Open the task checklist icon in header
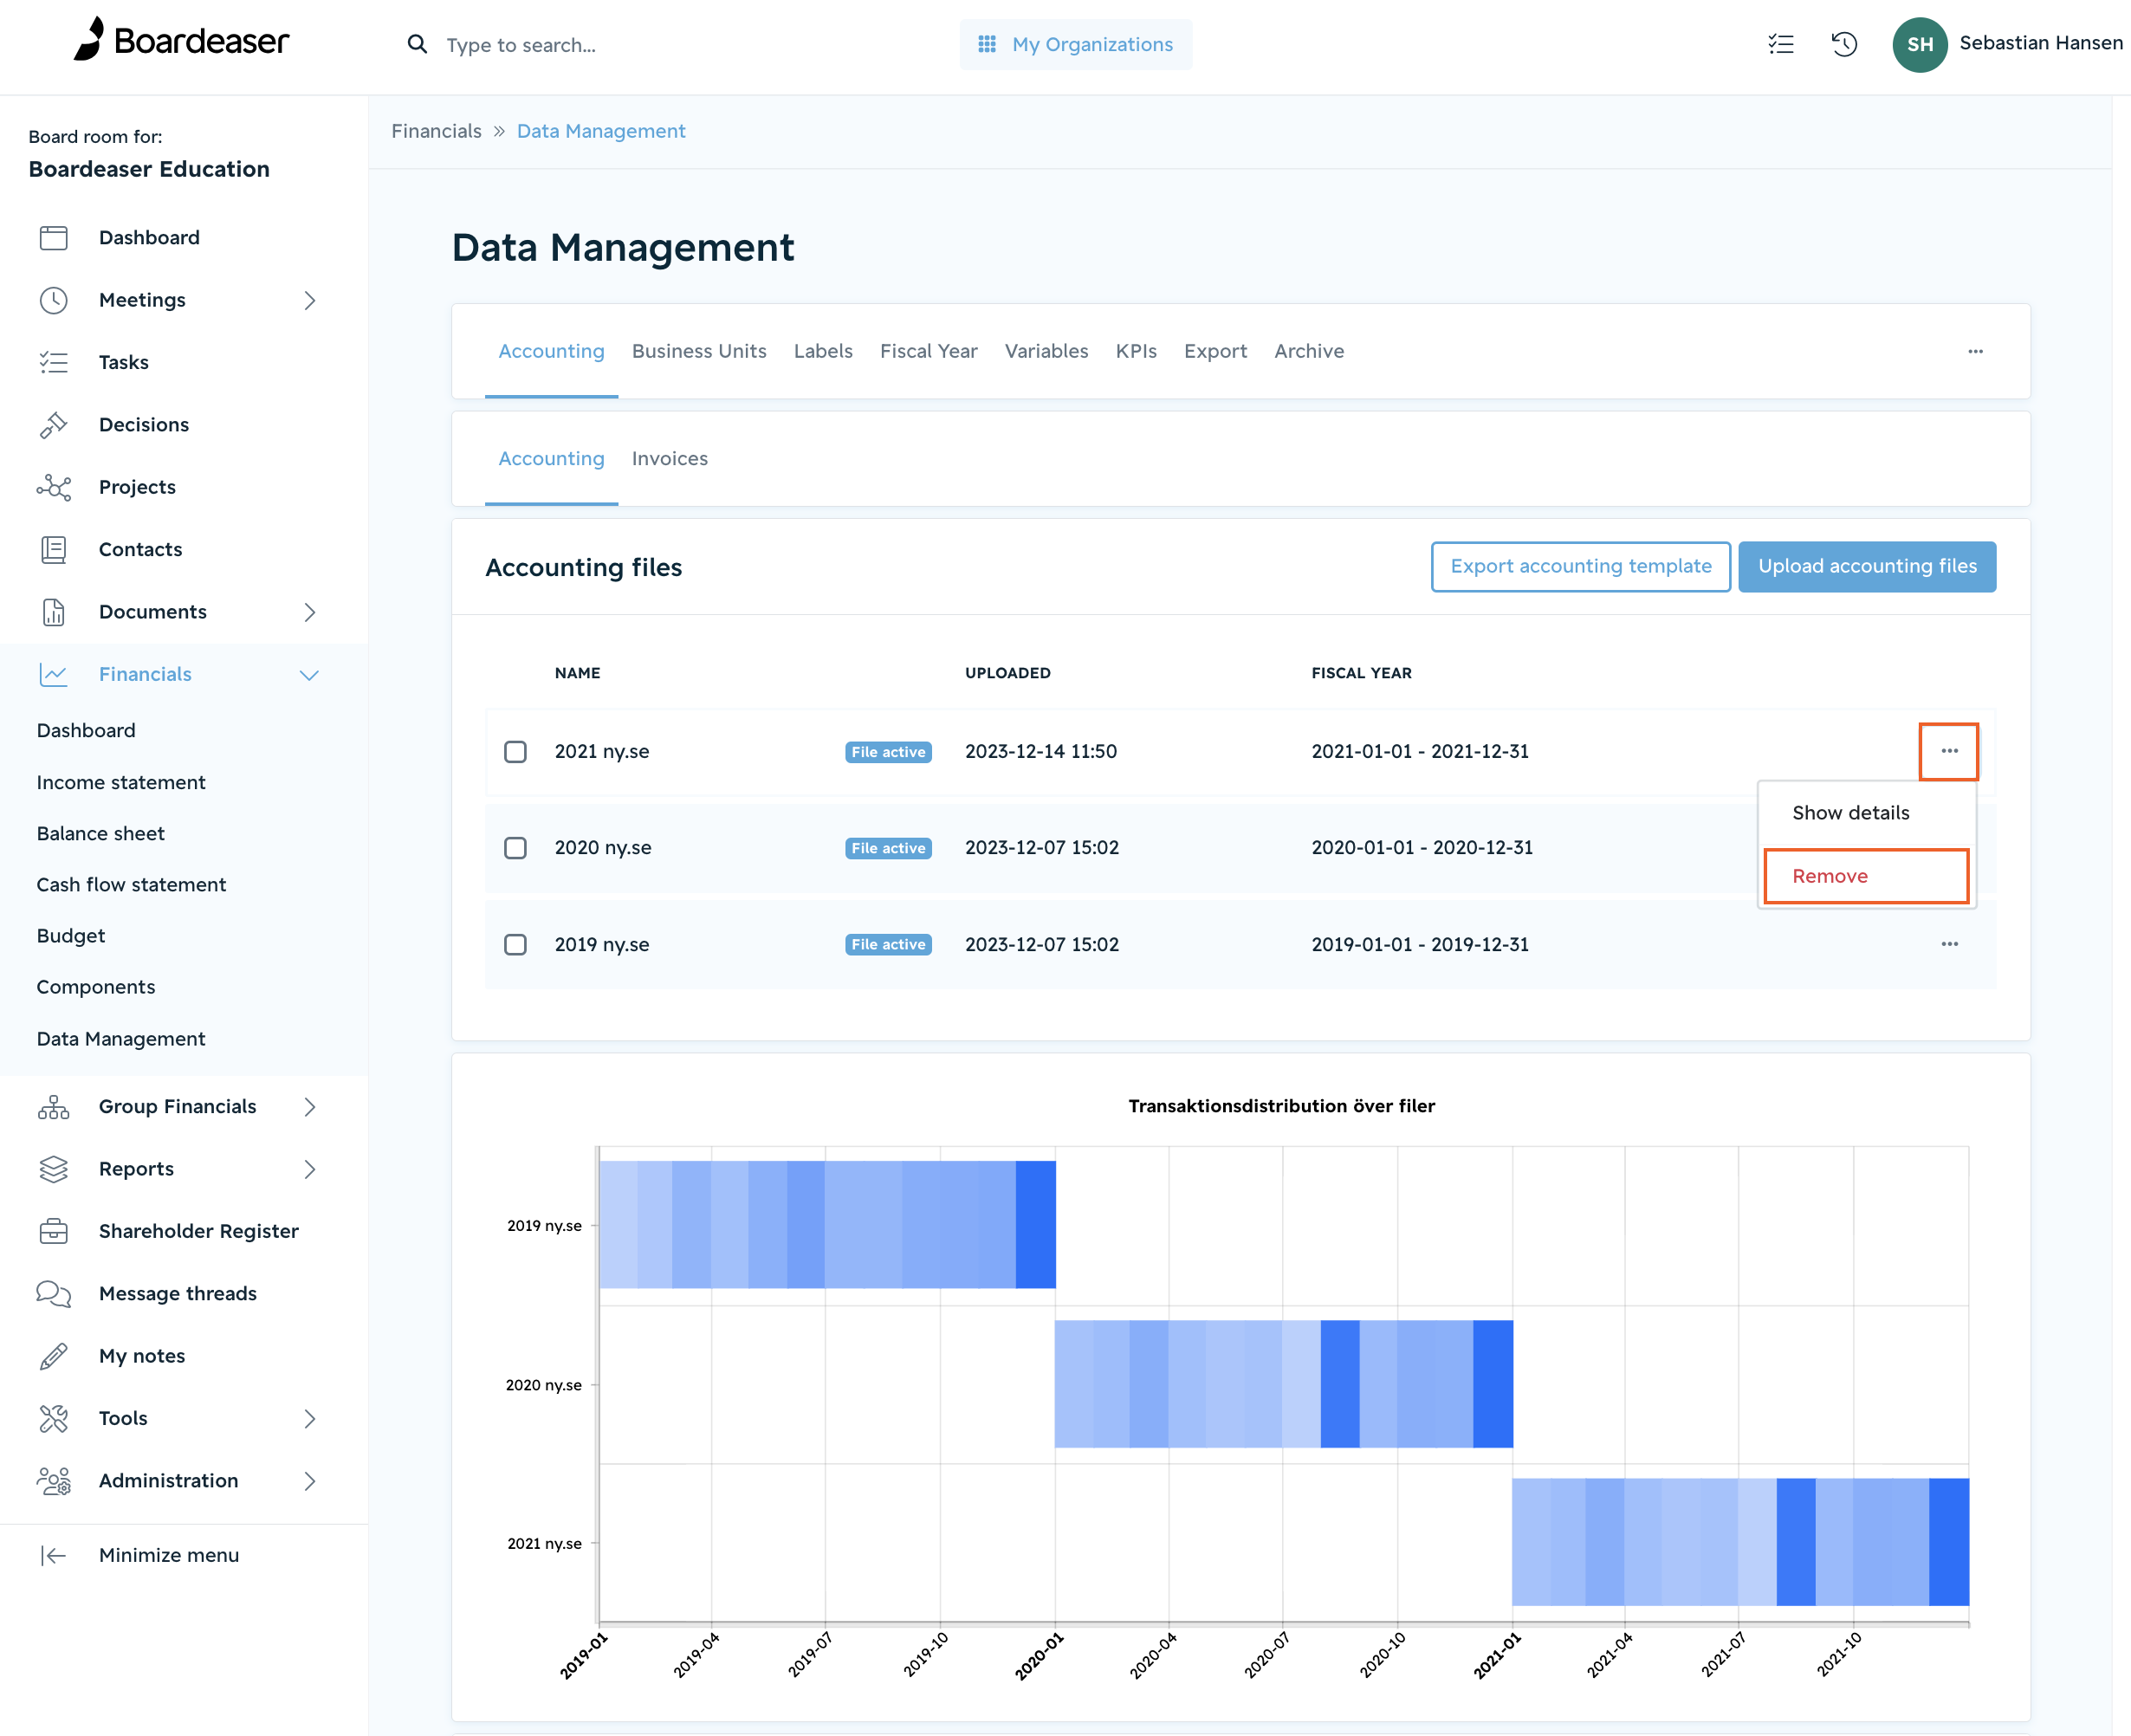 click(x=1780, y=44)
